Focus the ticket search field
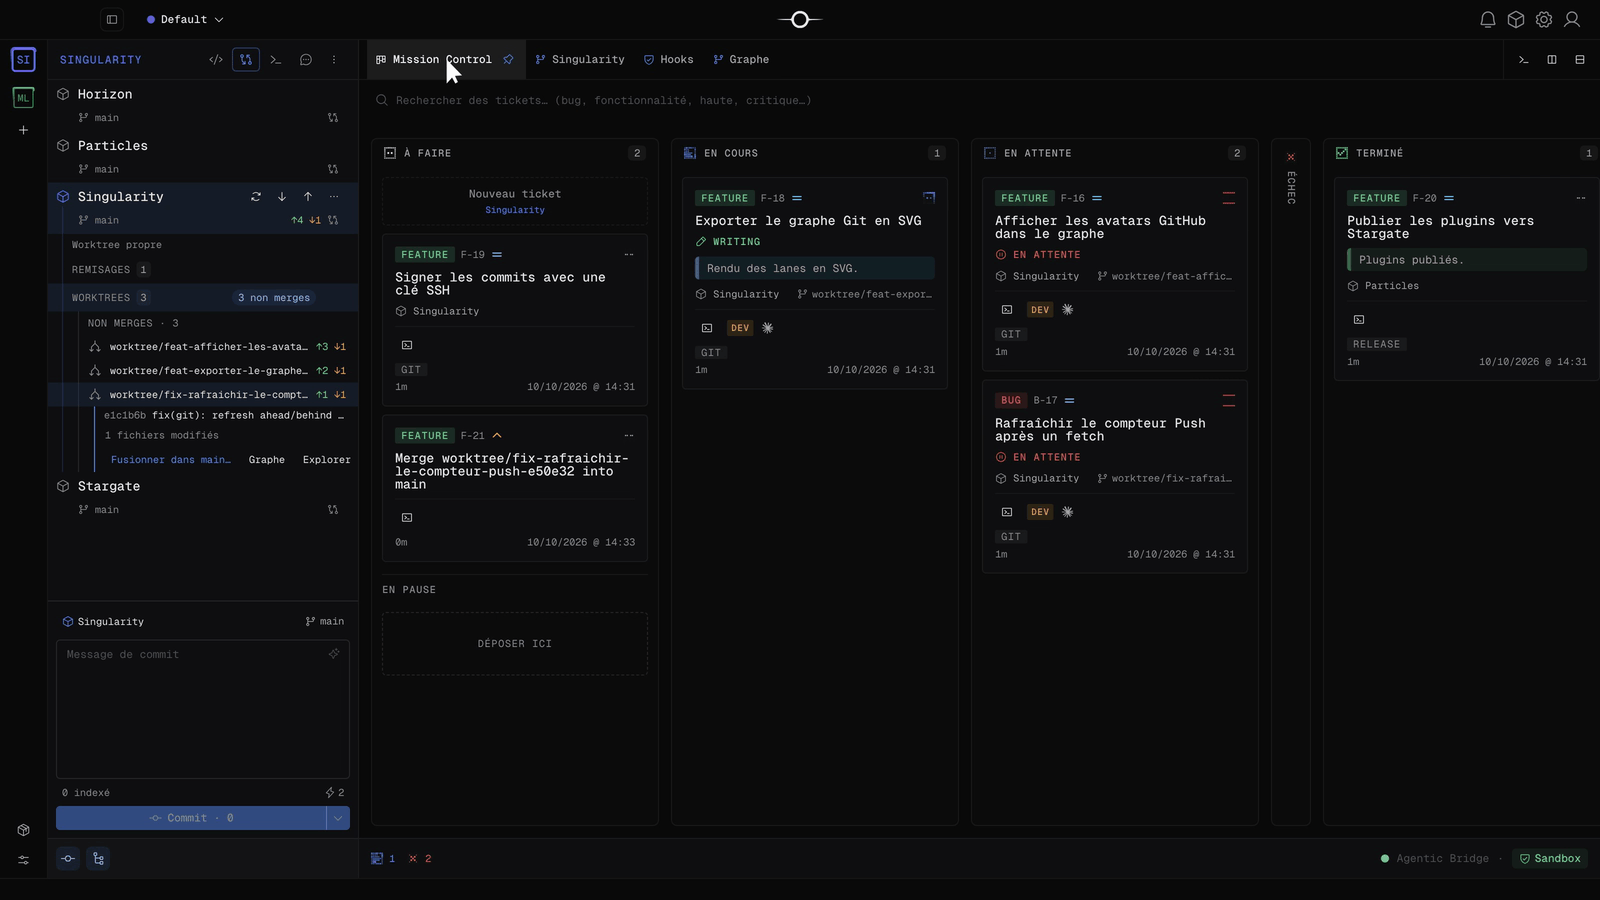The width and height of the screenshot is (1600, 900). pyautogui.click(x=980, y=100)
